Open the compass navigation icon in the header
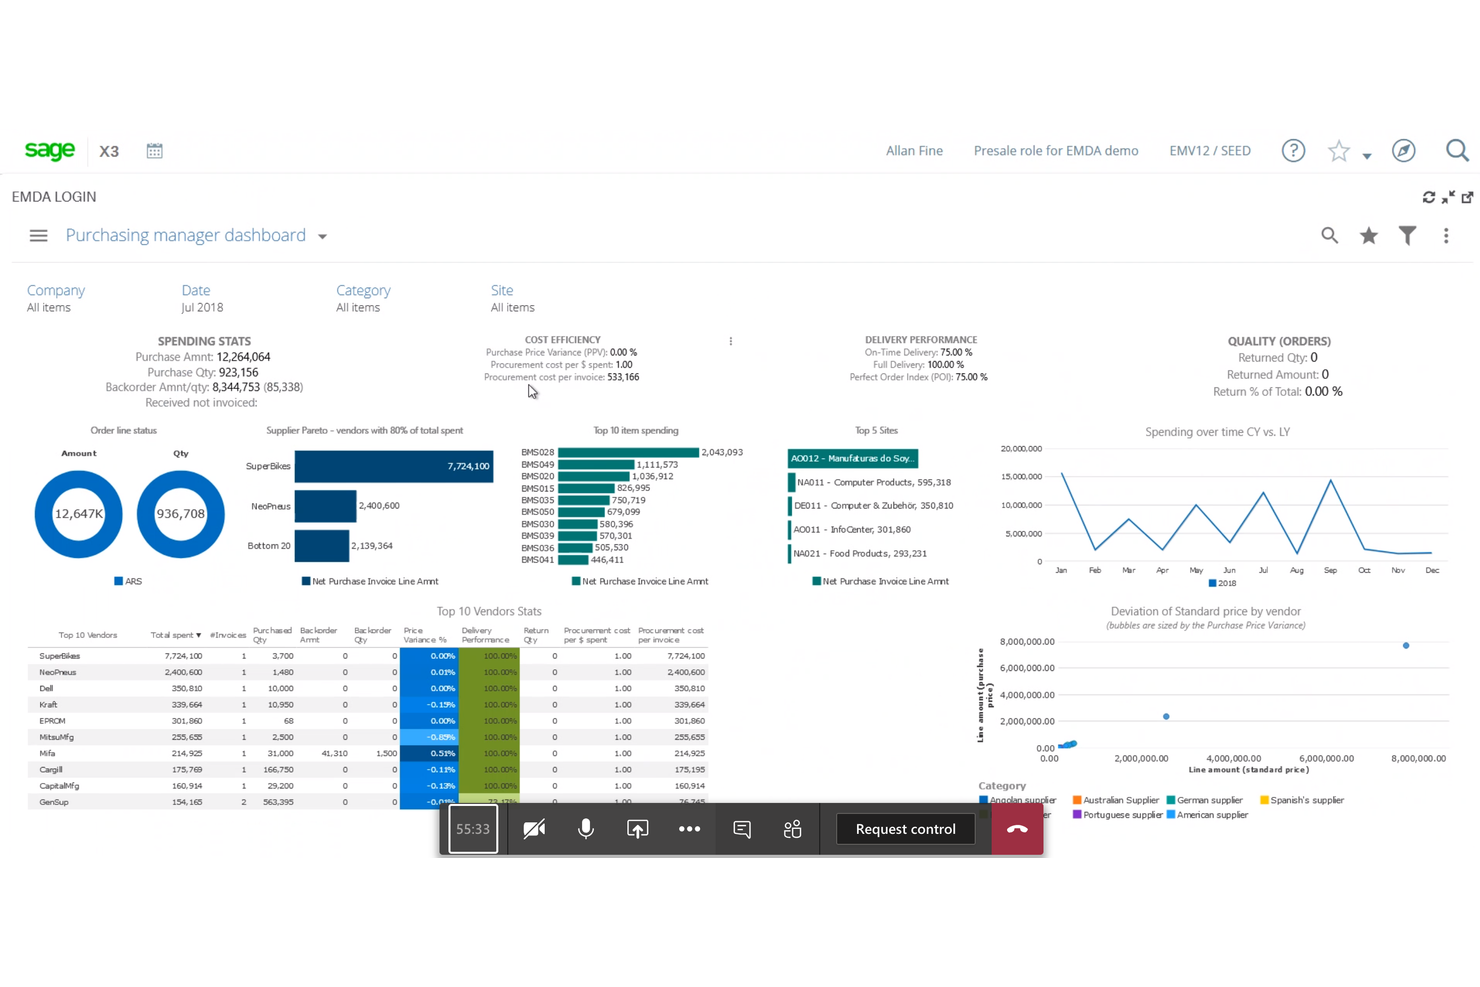Image resolution: width=1480 pixels, height=987 pixels. point(1403,150)
